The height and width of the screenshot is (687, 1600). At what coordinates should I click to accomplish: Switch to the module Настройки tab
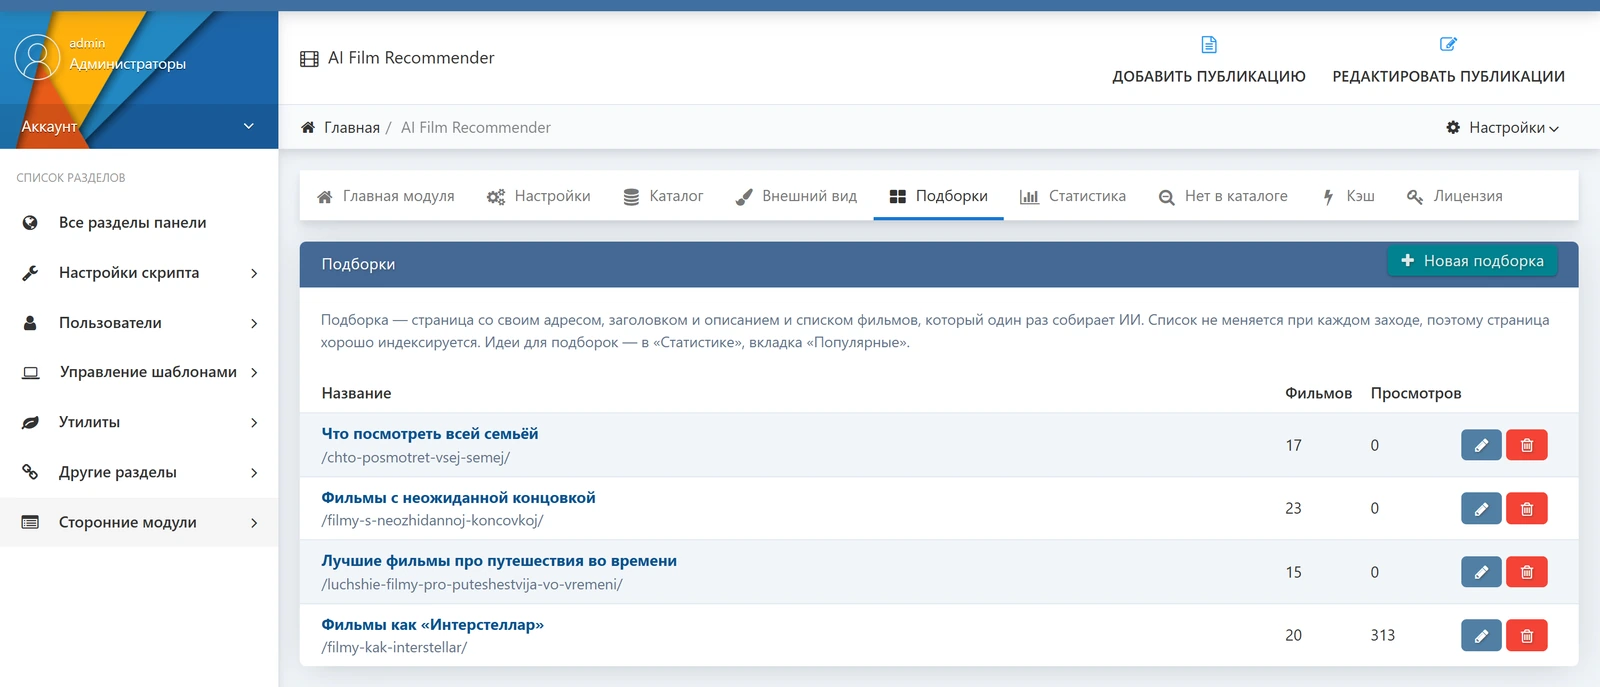538,196
